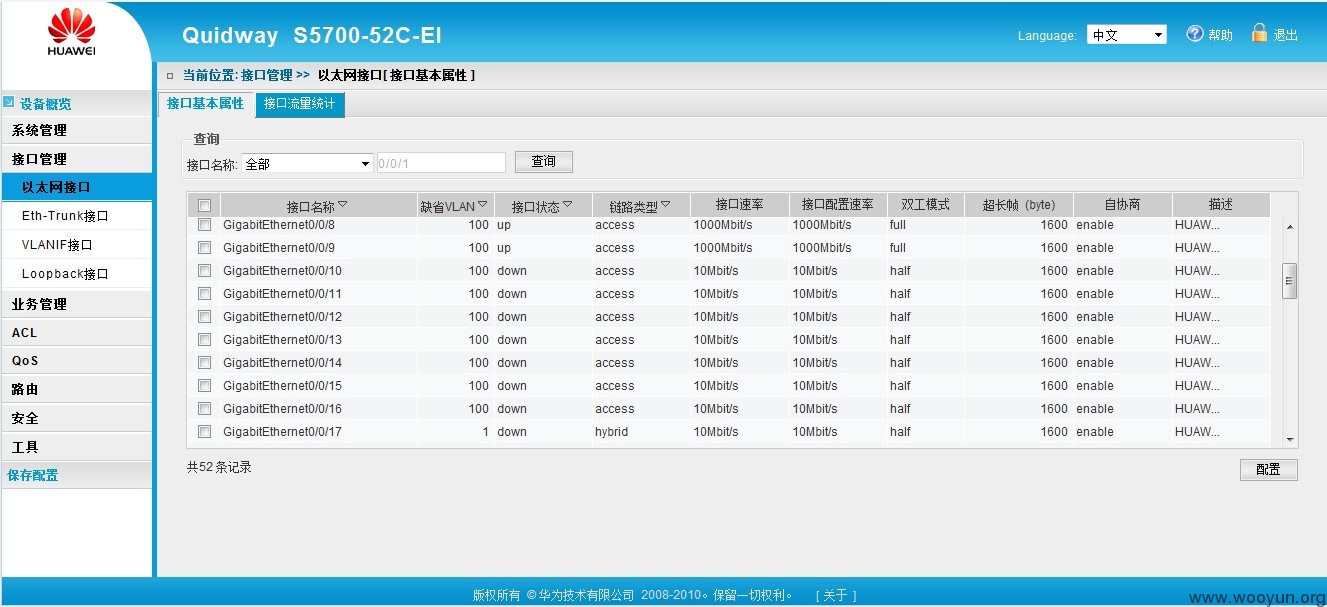The height and width of the screenshot is (607, 1327).
Task: Click GigabitEthernet0/0/8 interface name
Action: pos(279,225)
